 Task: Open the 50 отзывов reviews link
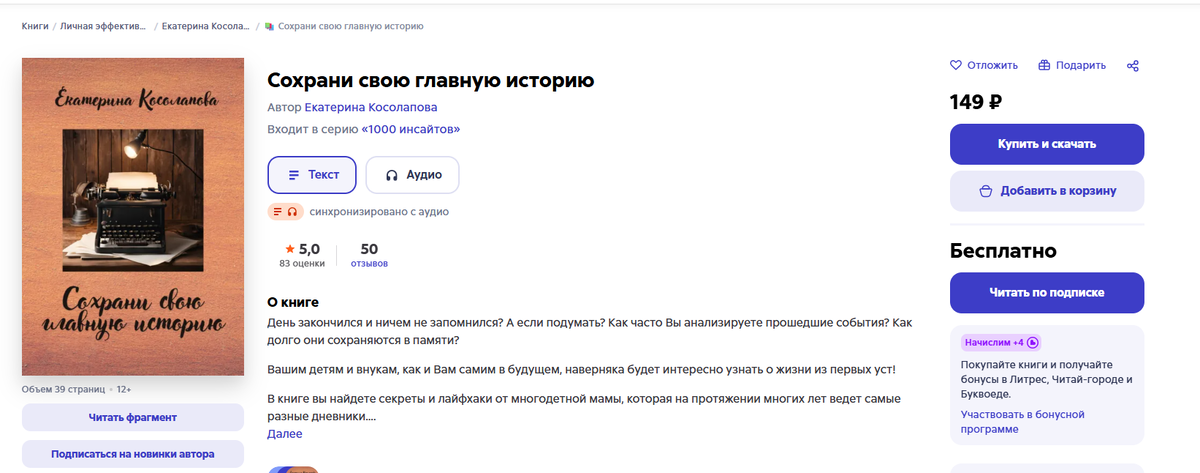[x=369, y=255]
